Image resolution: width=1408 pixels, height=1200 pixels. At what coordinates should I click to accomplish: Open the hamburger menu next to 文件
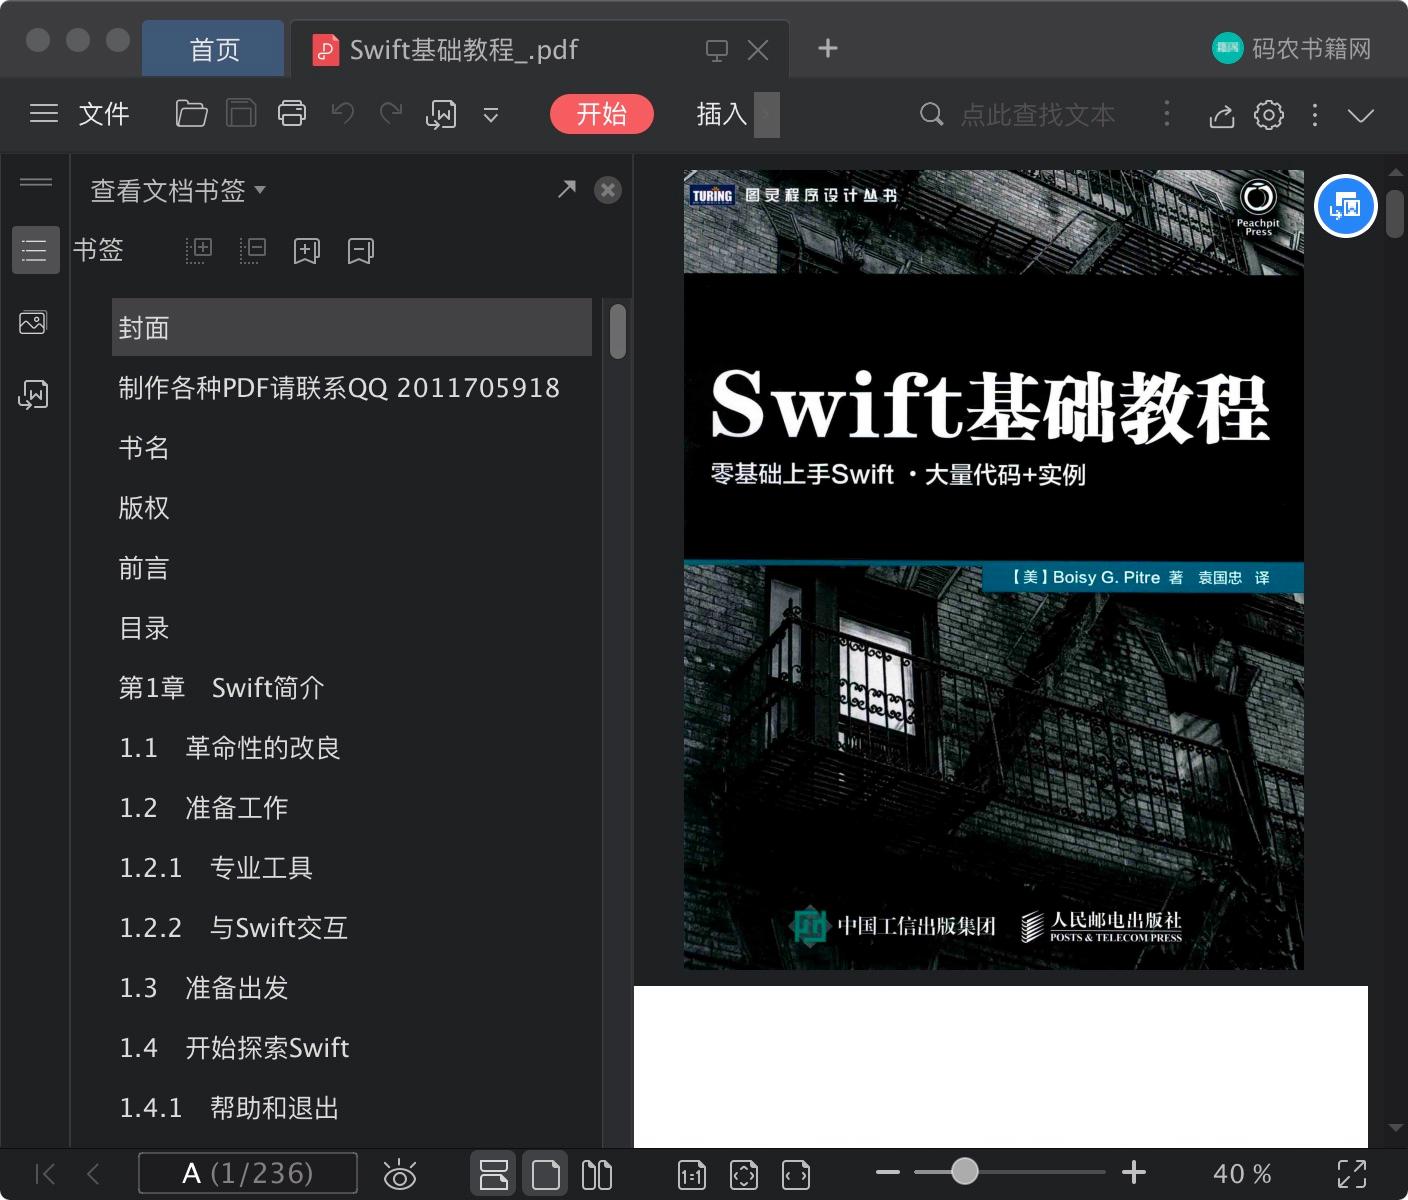tap(44, 114)
